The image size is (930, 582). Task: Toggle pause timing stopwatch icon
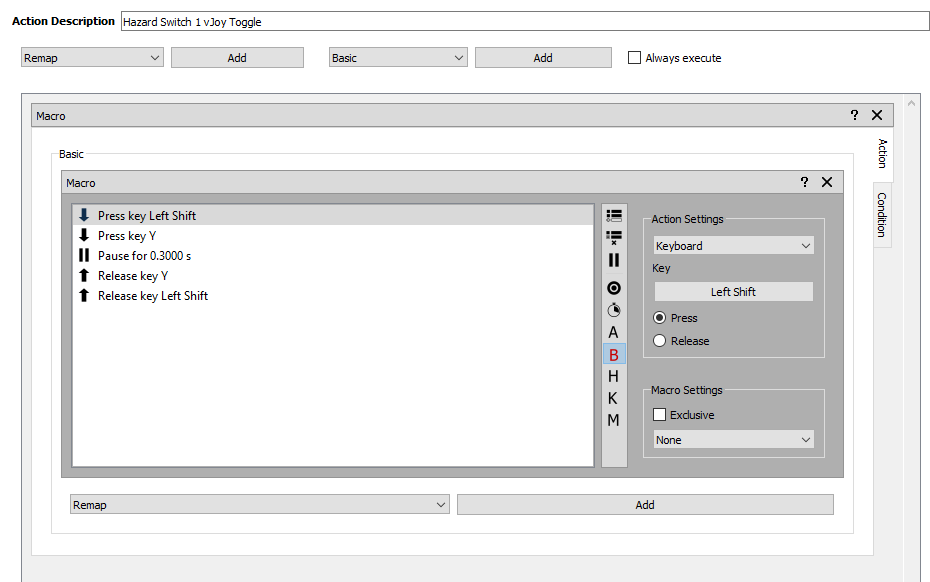614,310
